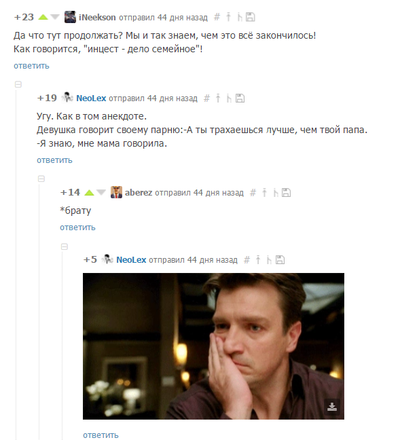Downvote iNeekson's comment with gray arrow
This screenshot has height=440, width=400.
[x=54, y=17]
